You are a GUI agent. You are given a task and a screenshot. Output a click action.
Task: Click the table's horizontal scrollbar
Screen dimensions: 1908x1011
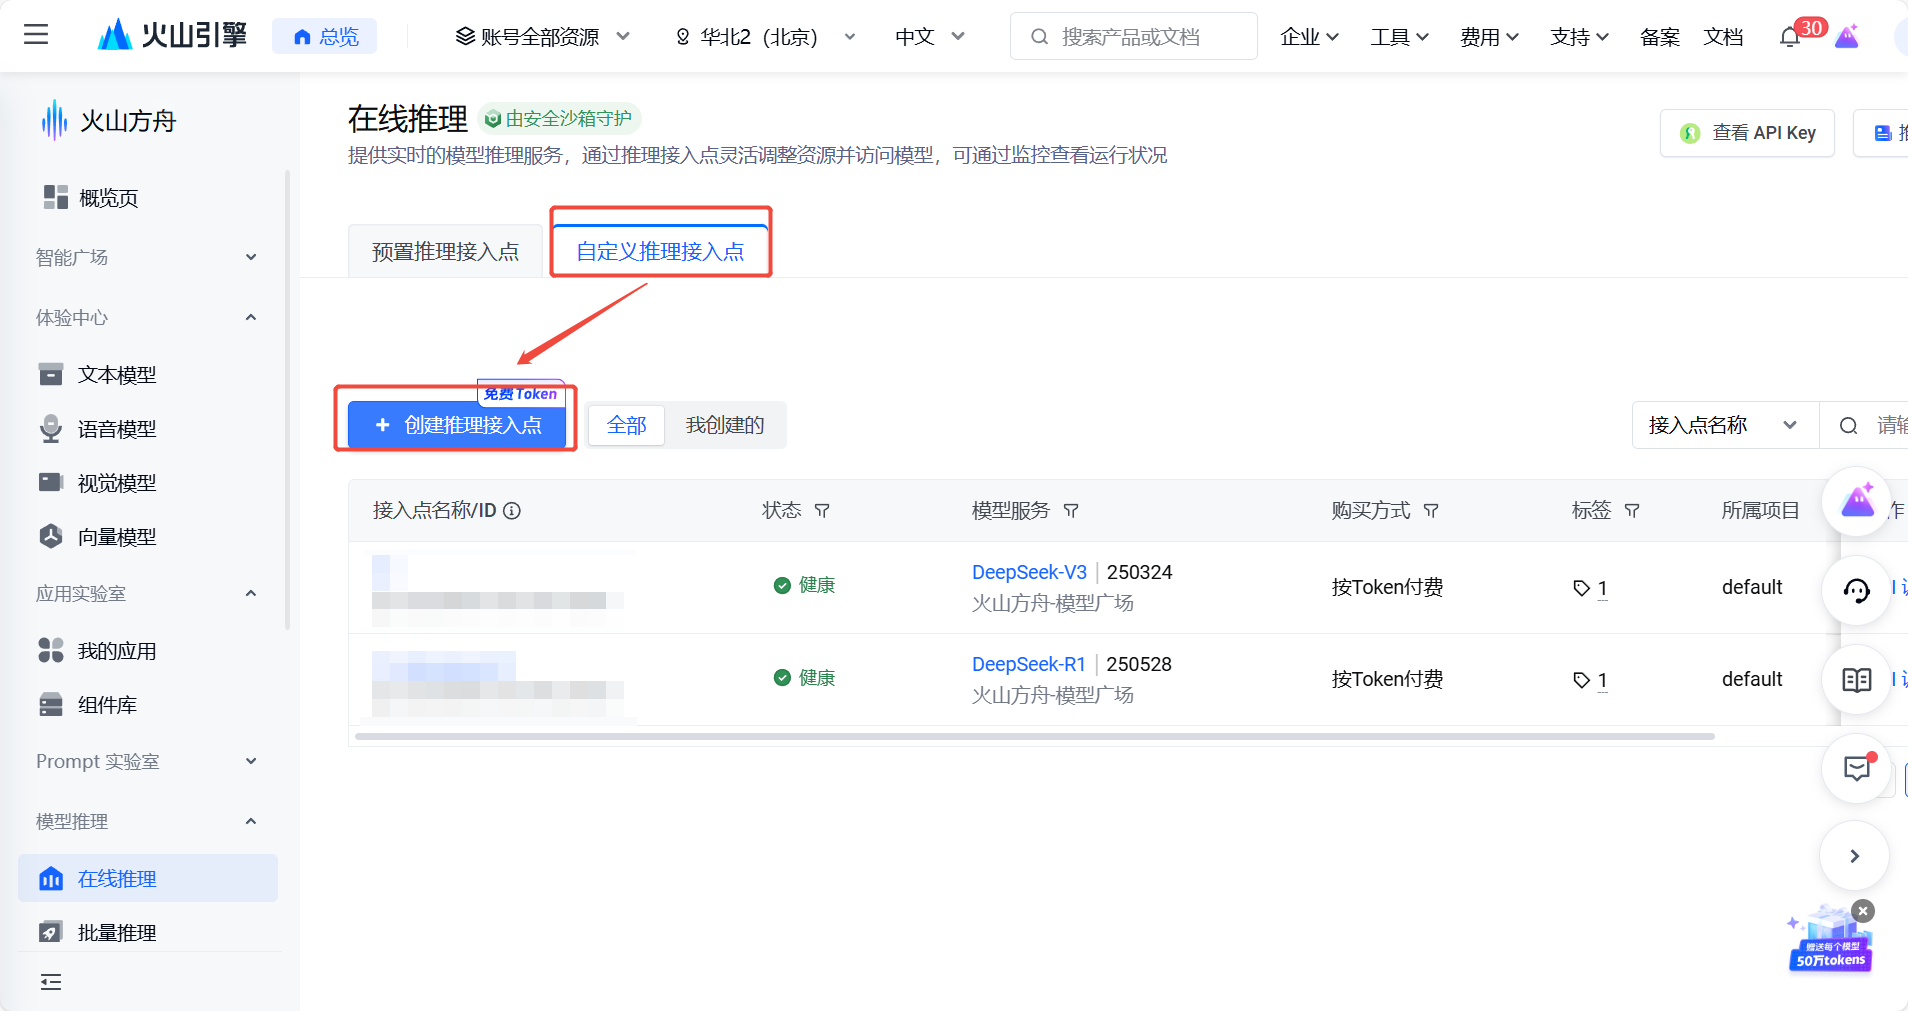tap(1034, 737)
